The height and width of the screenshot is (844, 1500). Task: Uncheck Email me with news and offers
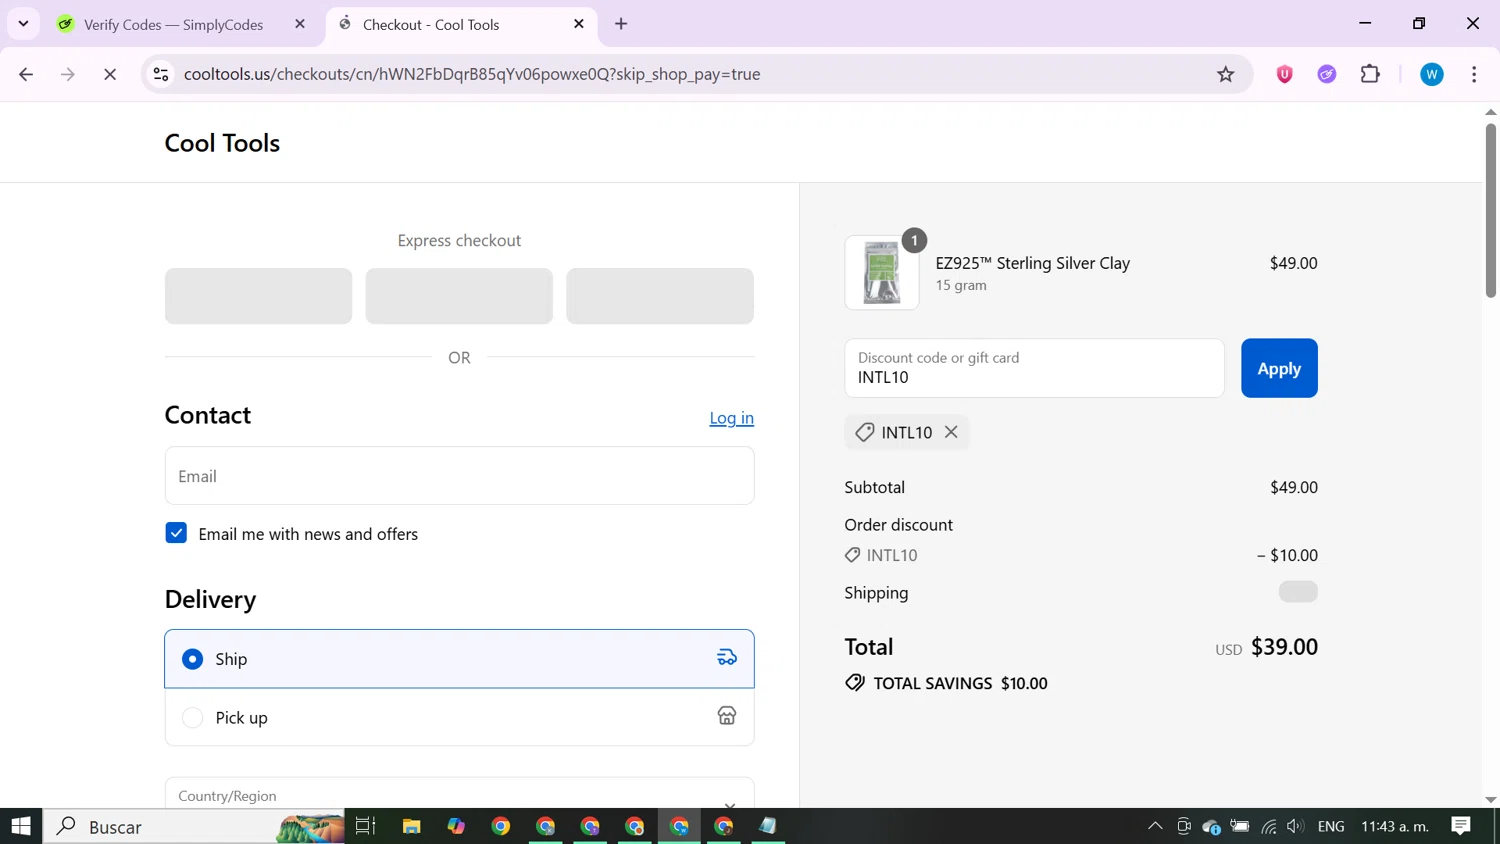point(176,533)
